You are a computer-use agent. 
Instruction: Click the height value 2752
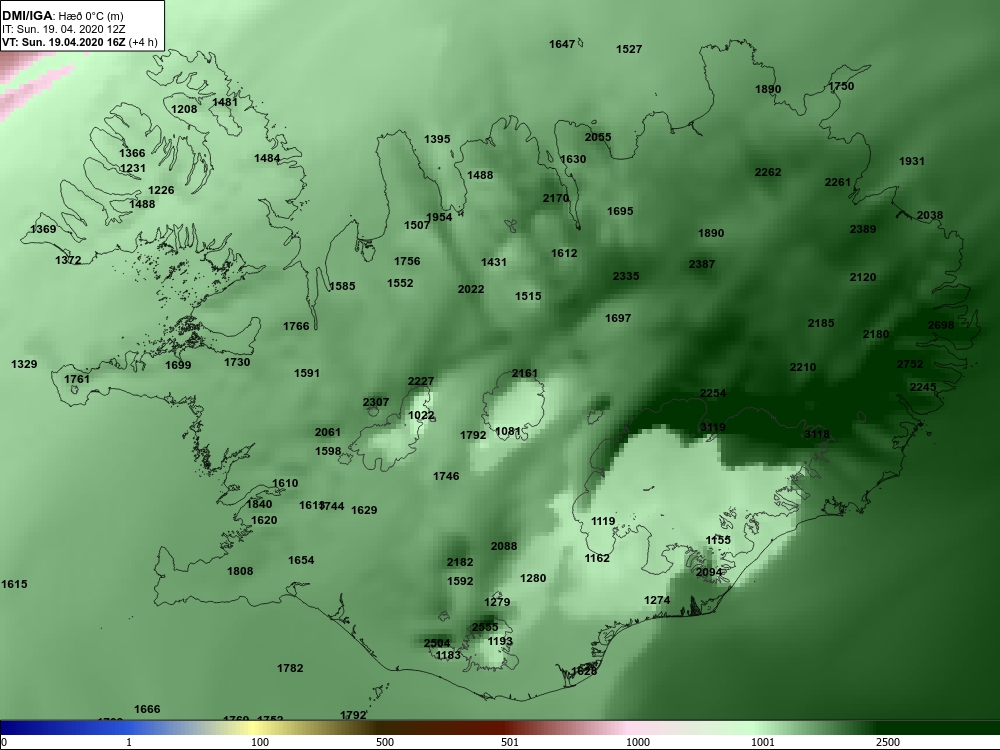[909, 364]
